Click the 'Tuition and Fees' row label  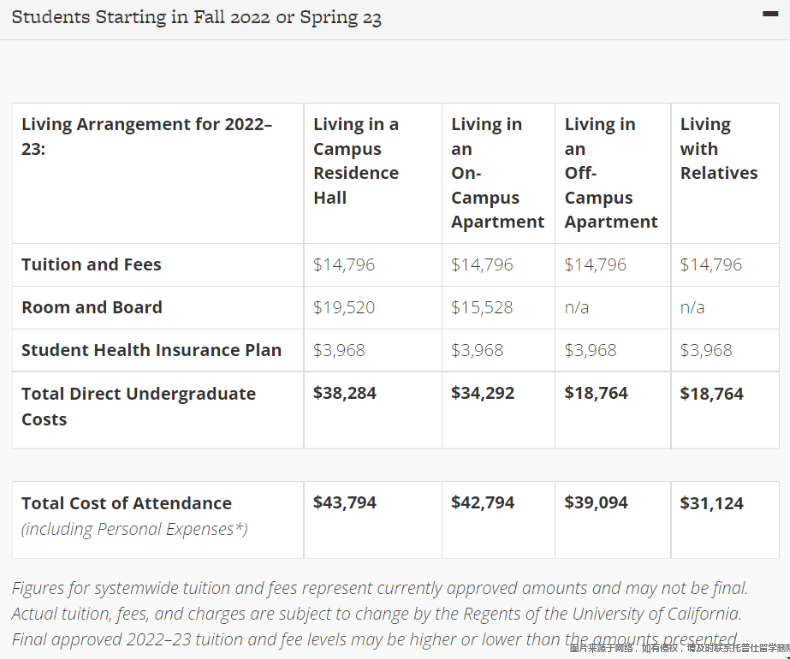pyautogui.click(x=91, y=265)
